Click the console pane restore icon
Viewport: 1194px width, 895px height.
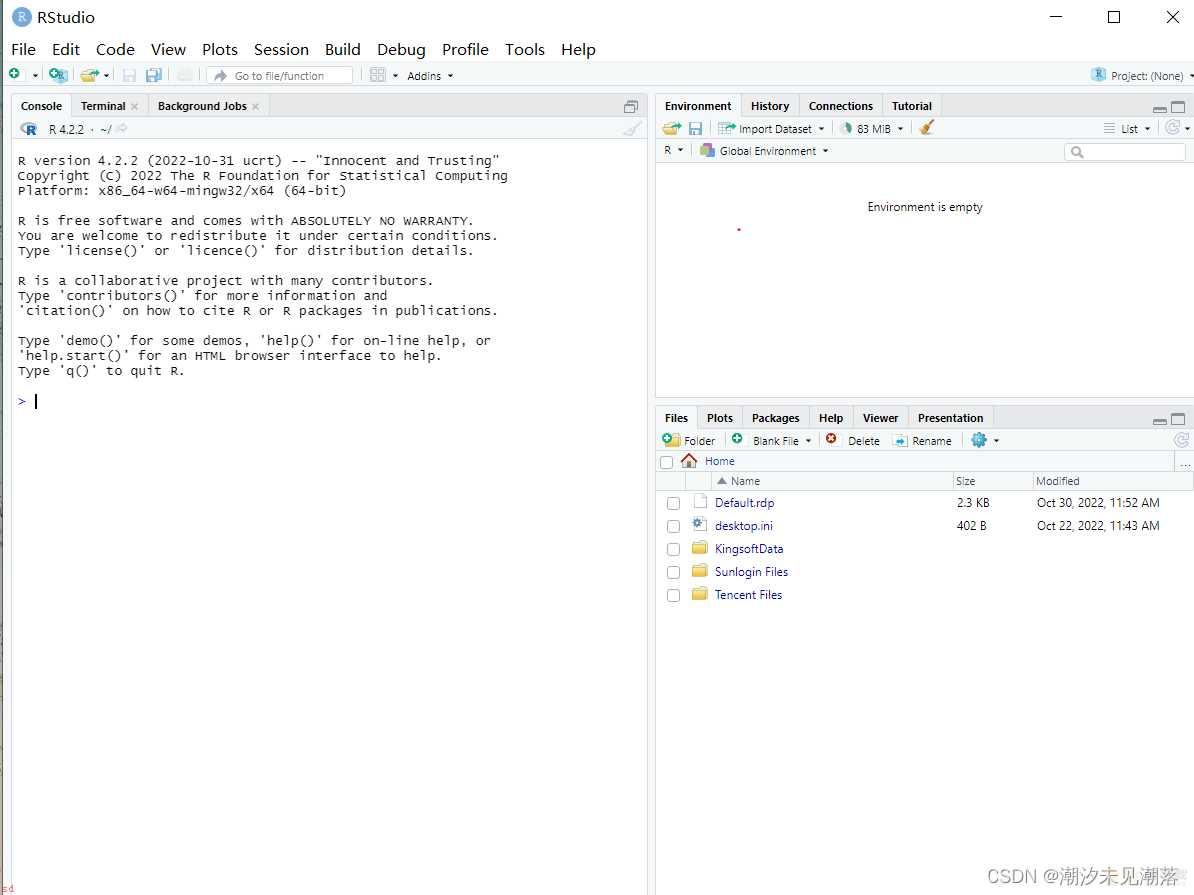(x=631, y=107)
